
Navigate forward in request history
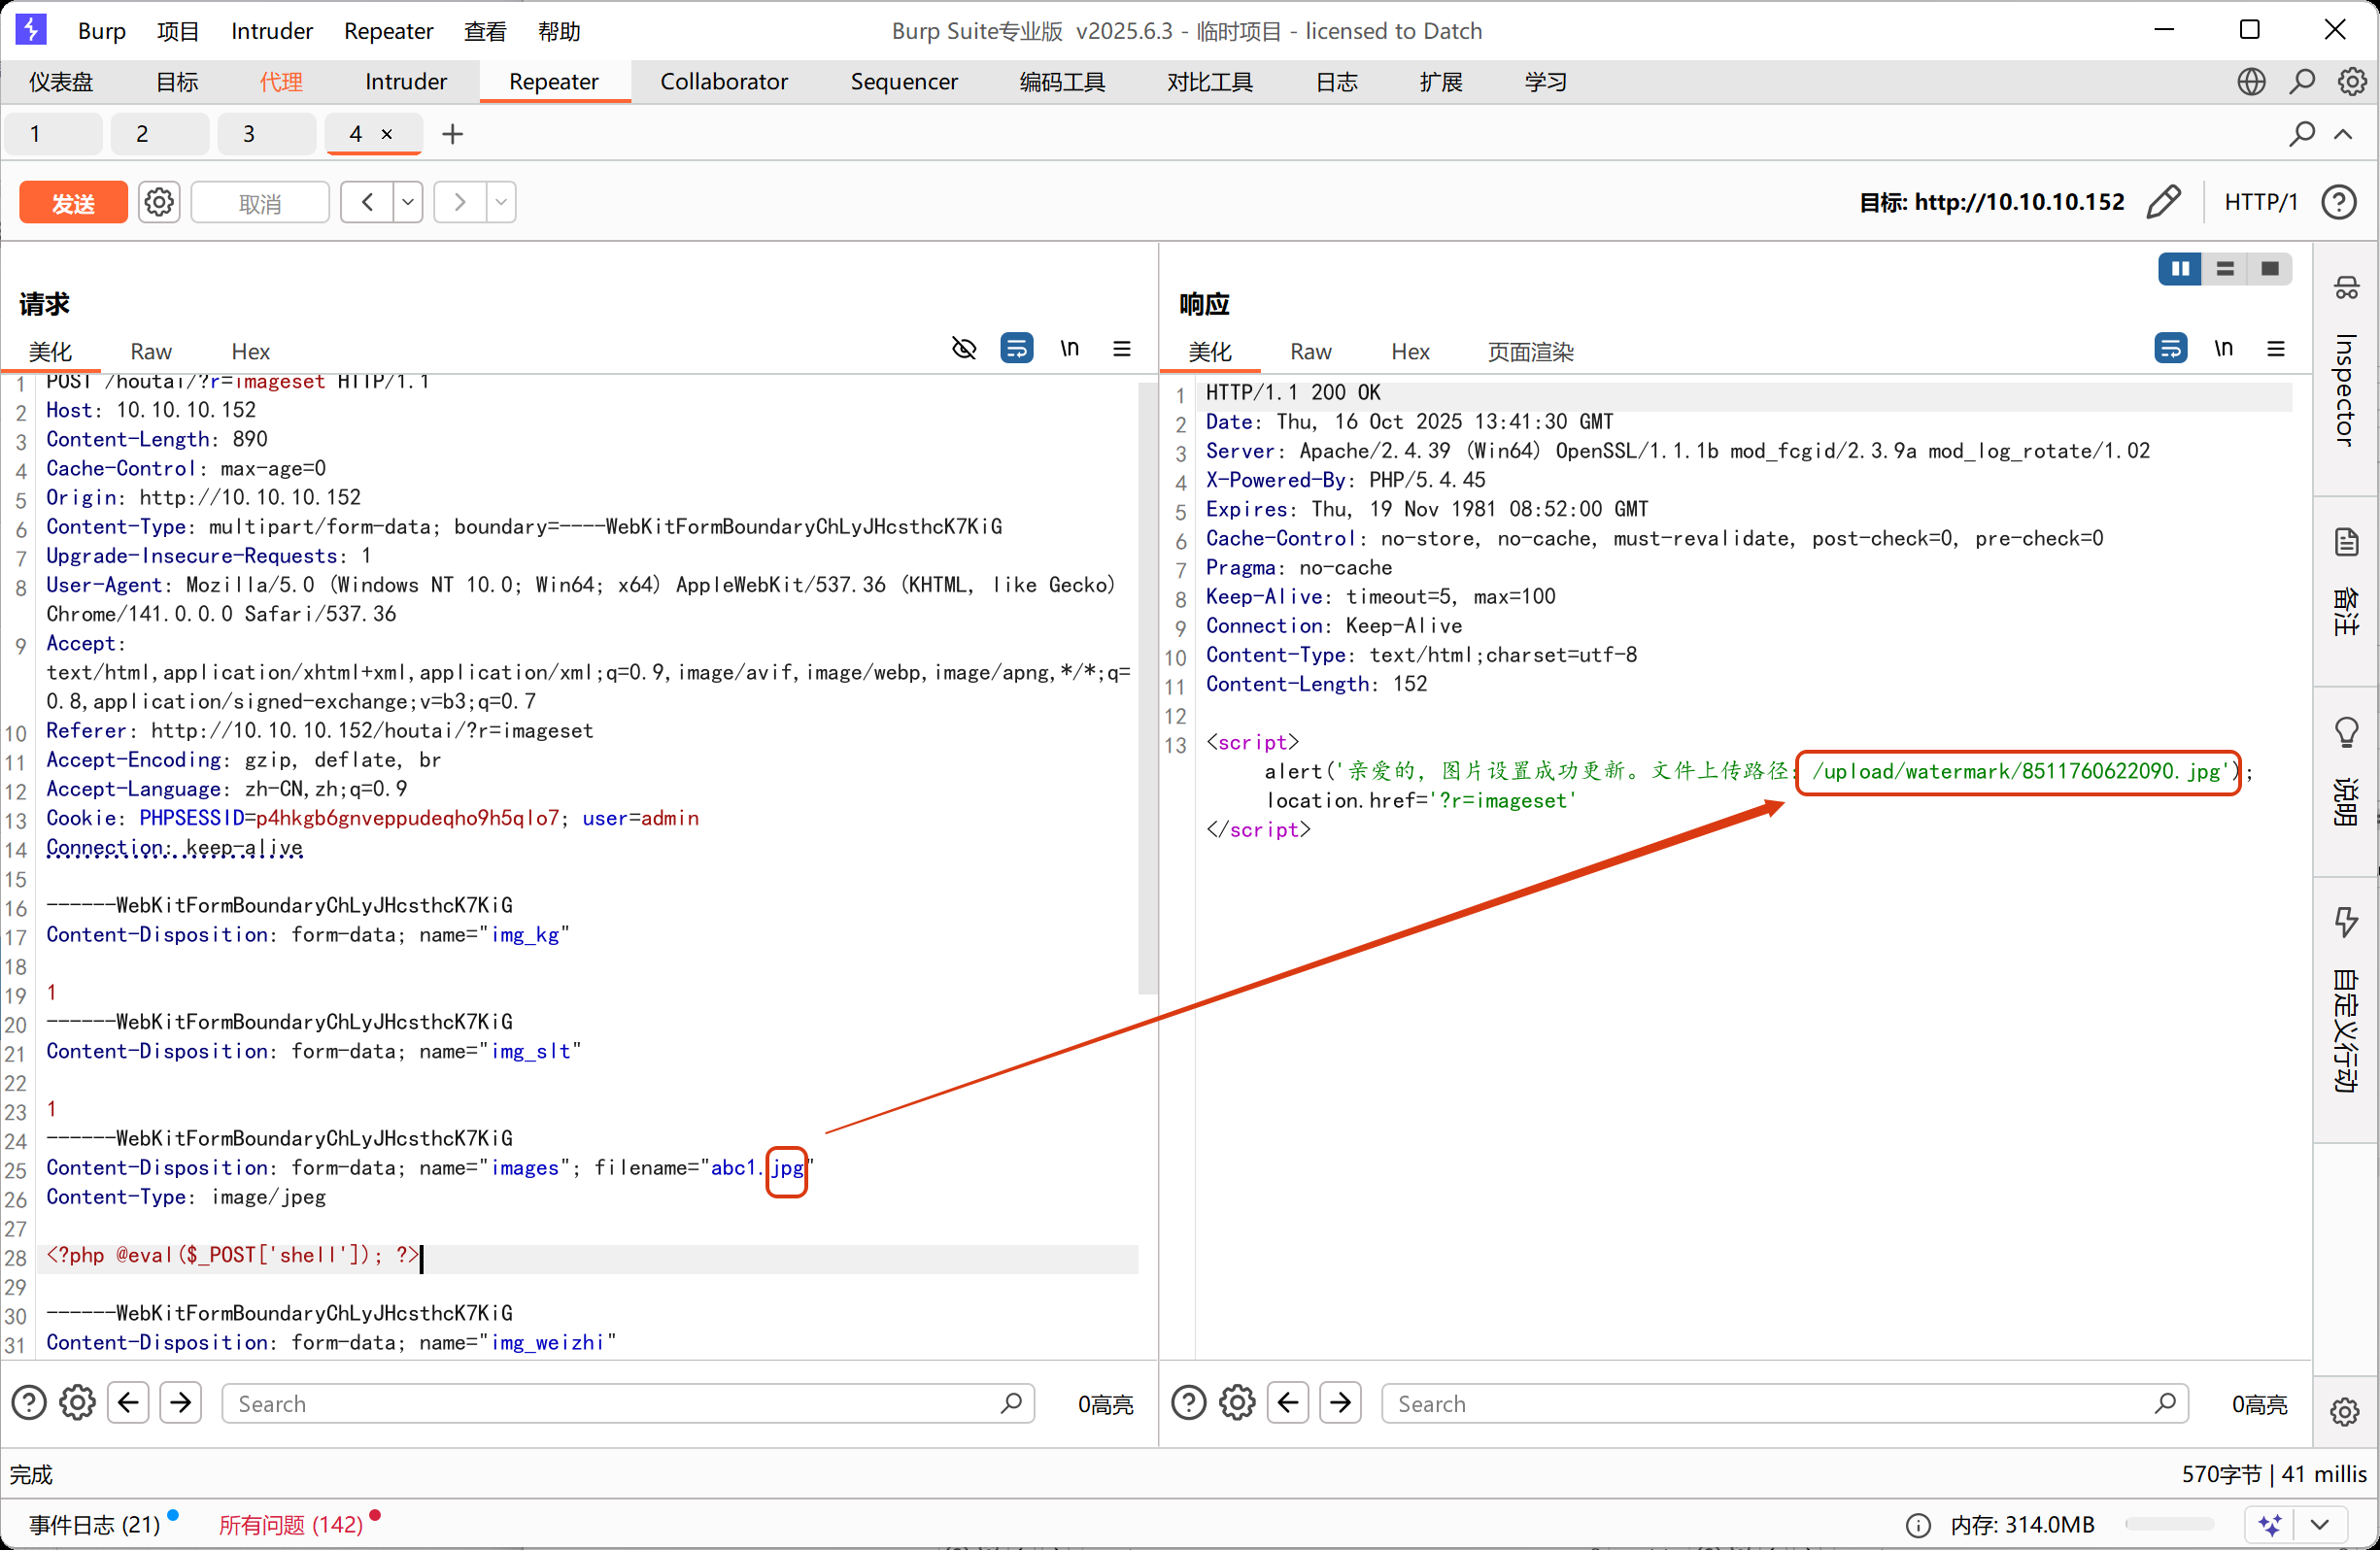point(460,202)
